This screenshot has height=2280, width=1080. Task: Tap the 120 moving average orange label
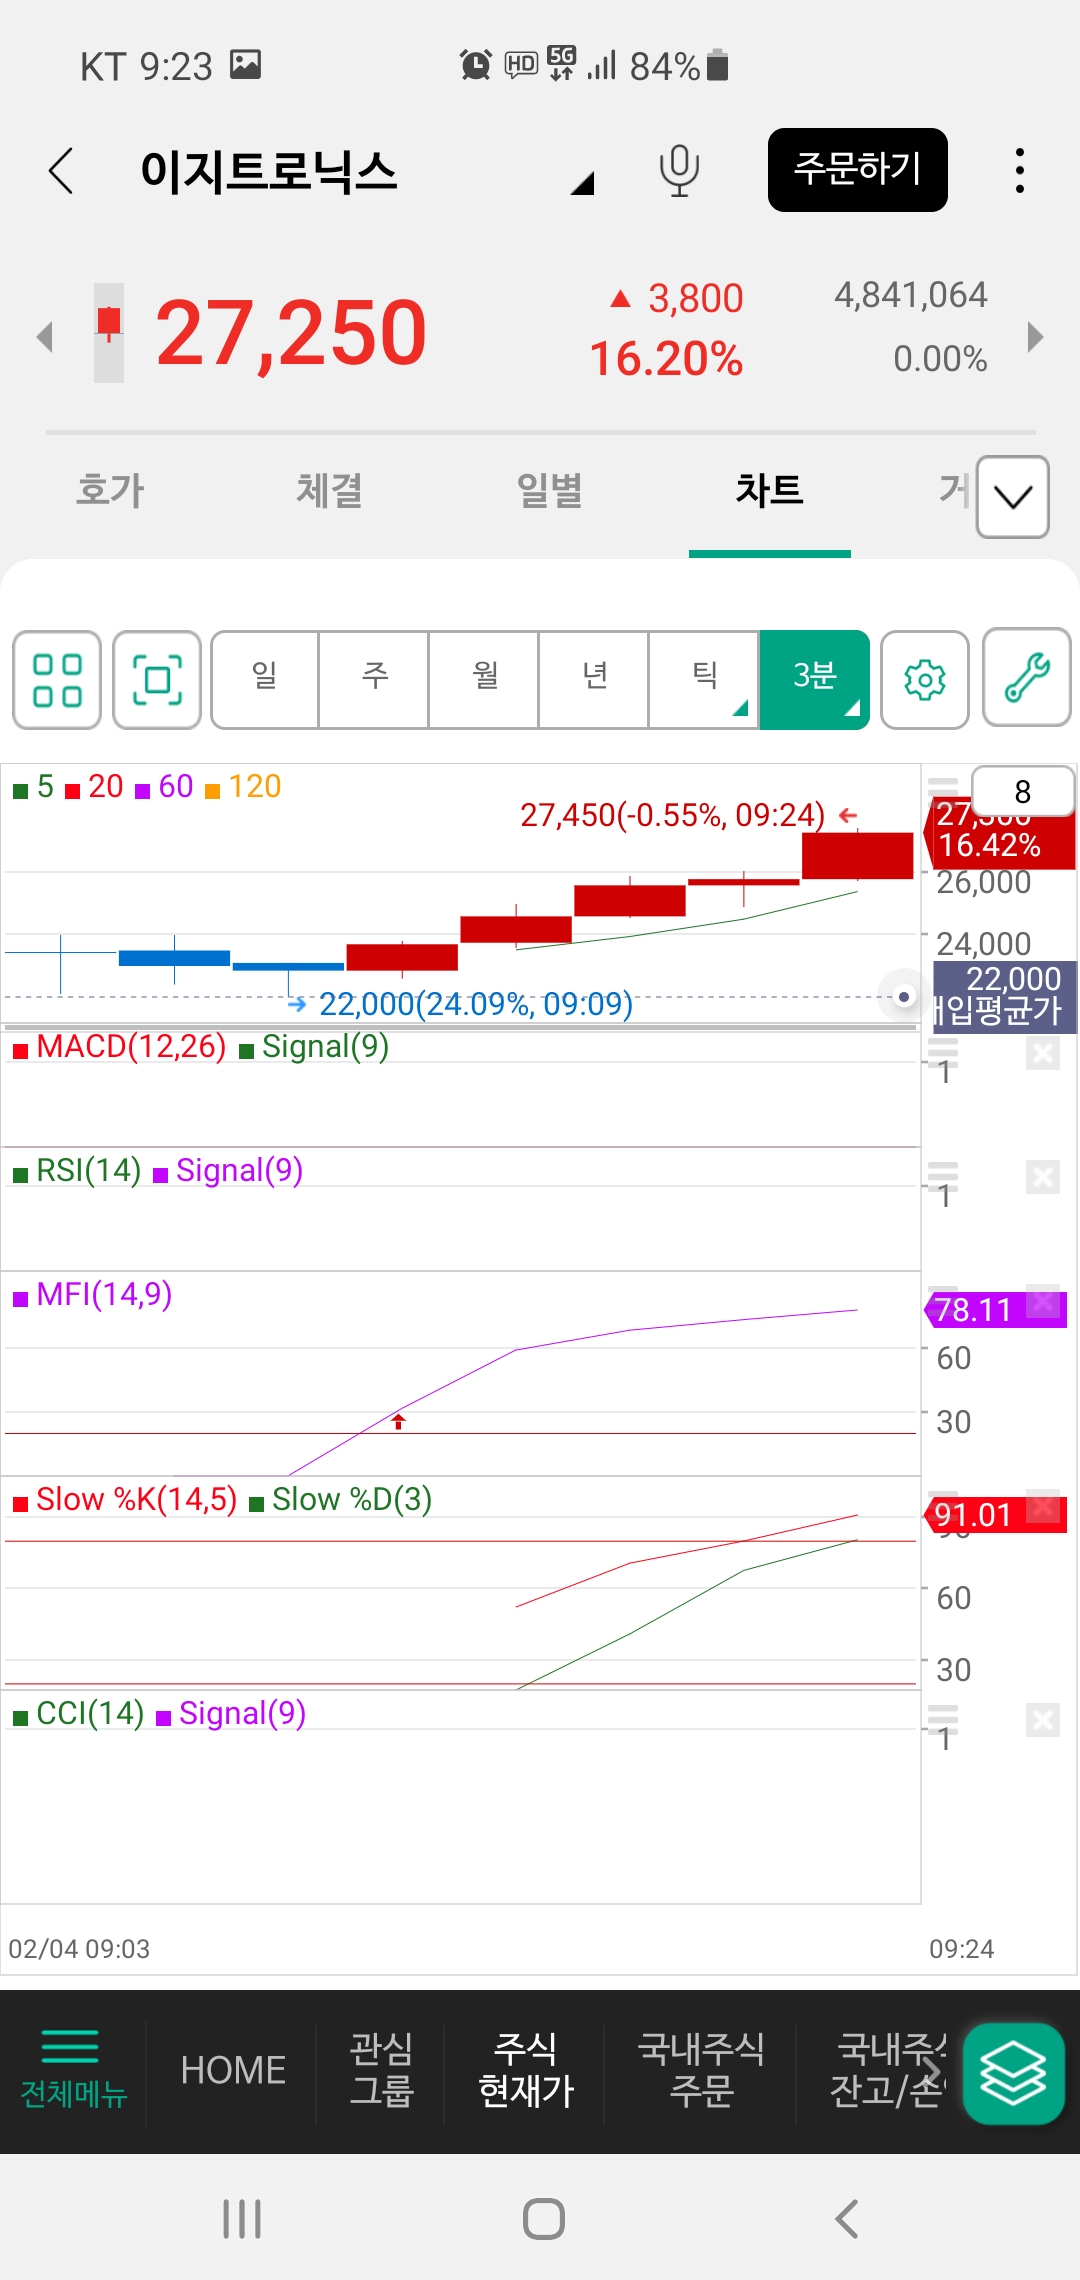click(x=255, y=787)
